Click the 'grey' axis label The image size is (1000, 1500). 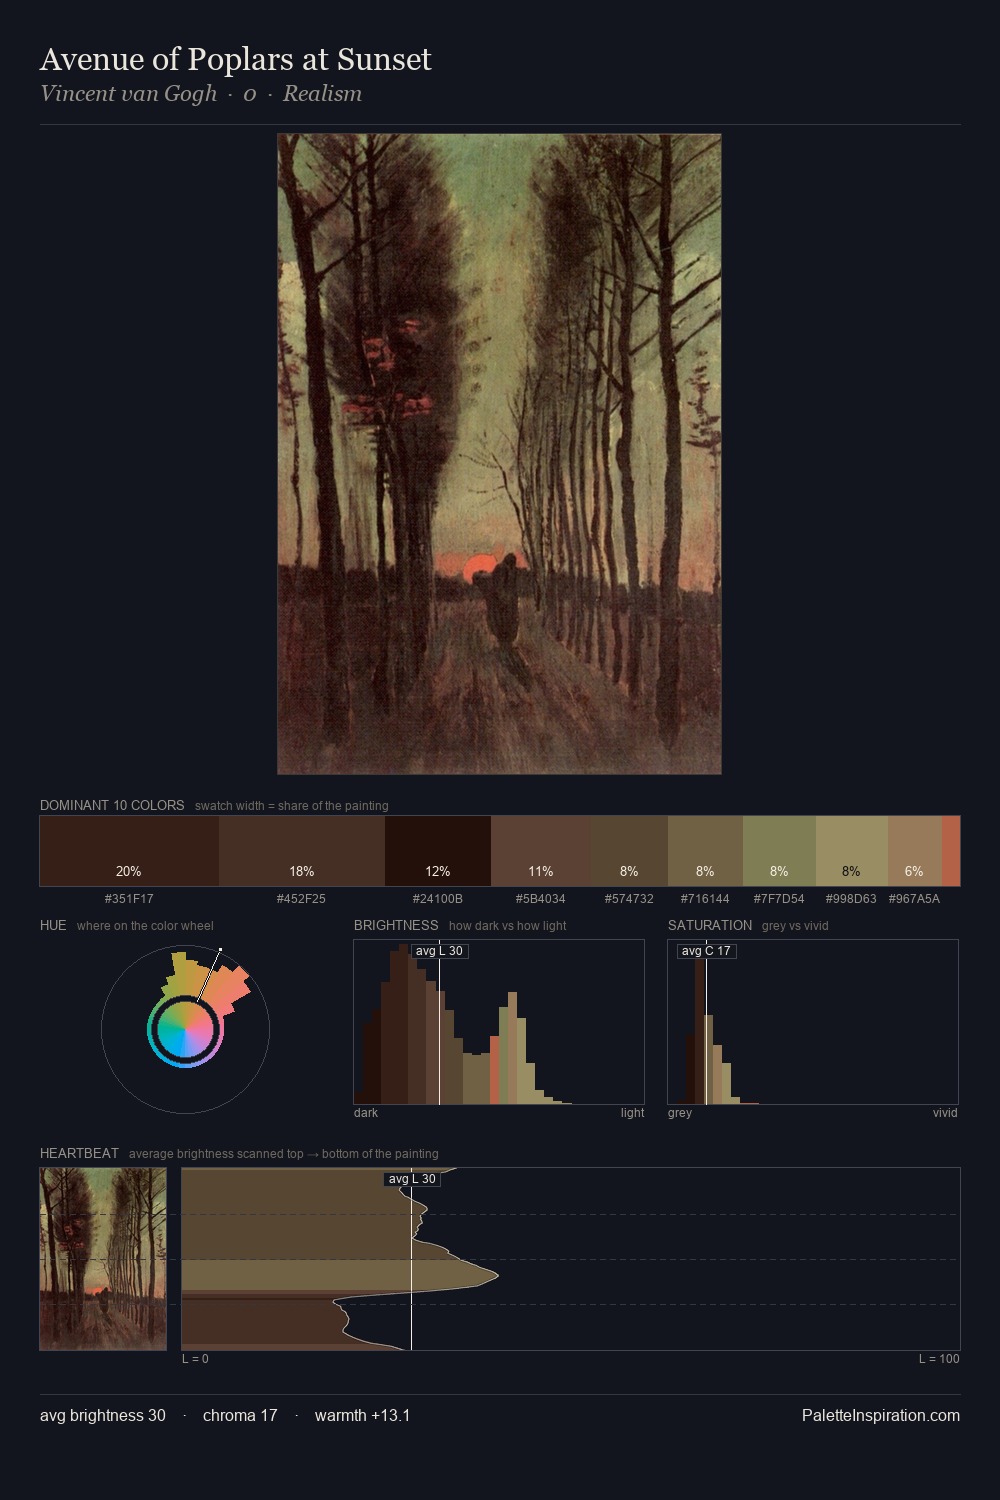click(680, 1113)
